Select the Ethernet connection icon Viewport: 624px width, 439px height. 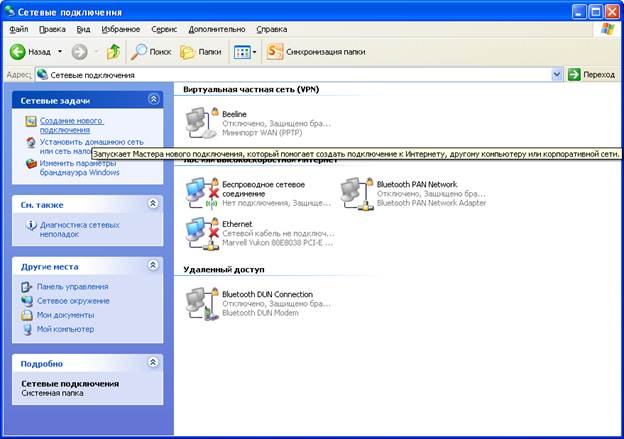click(203, 233)
